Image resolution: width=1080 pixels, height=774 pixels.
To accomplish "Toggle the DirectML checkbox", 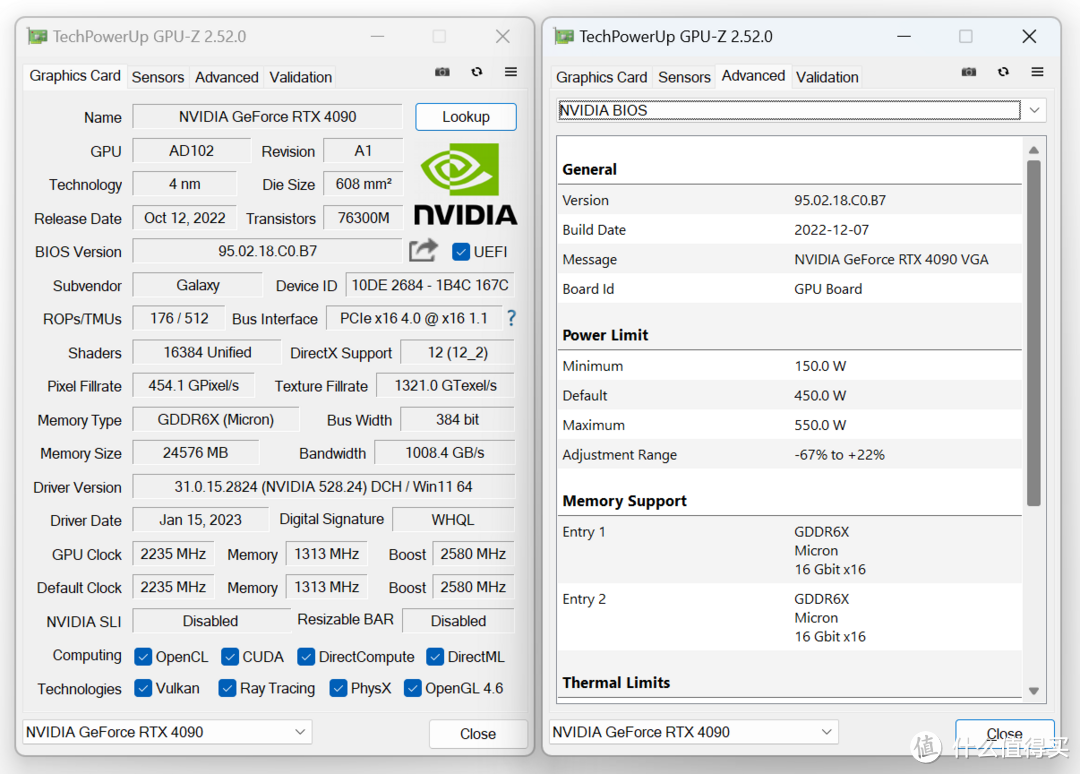I will coord(435,657).
